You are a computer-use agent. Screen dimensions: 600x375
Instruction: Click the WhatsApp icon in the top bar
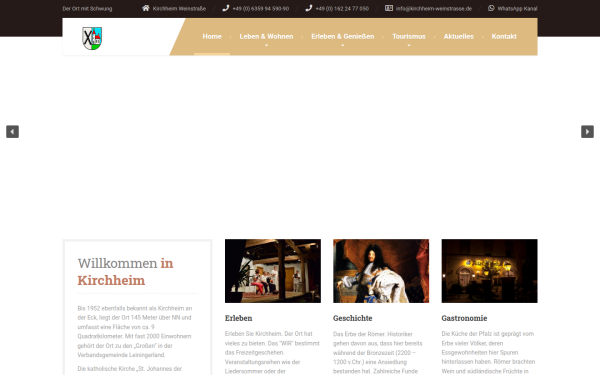pyautogui.click(x=491, y=8)
